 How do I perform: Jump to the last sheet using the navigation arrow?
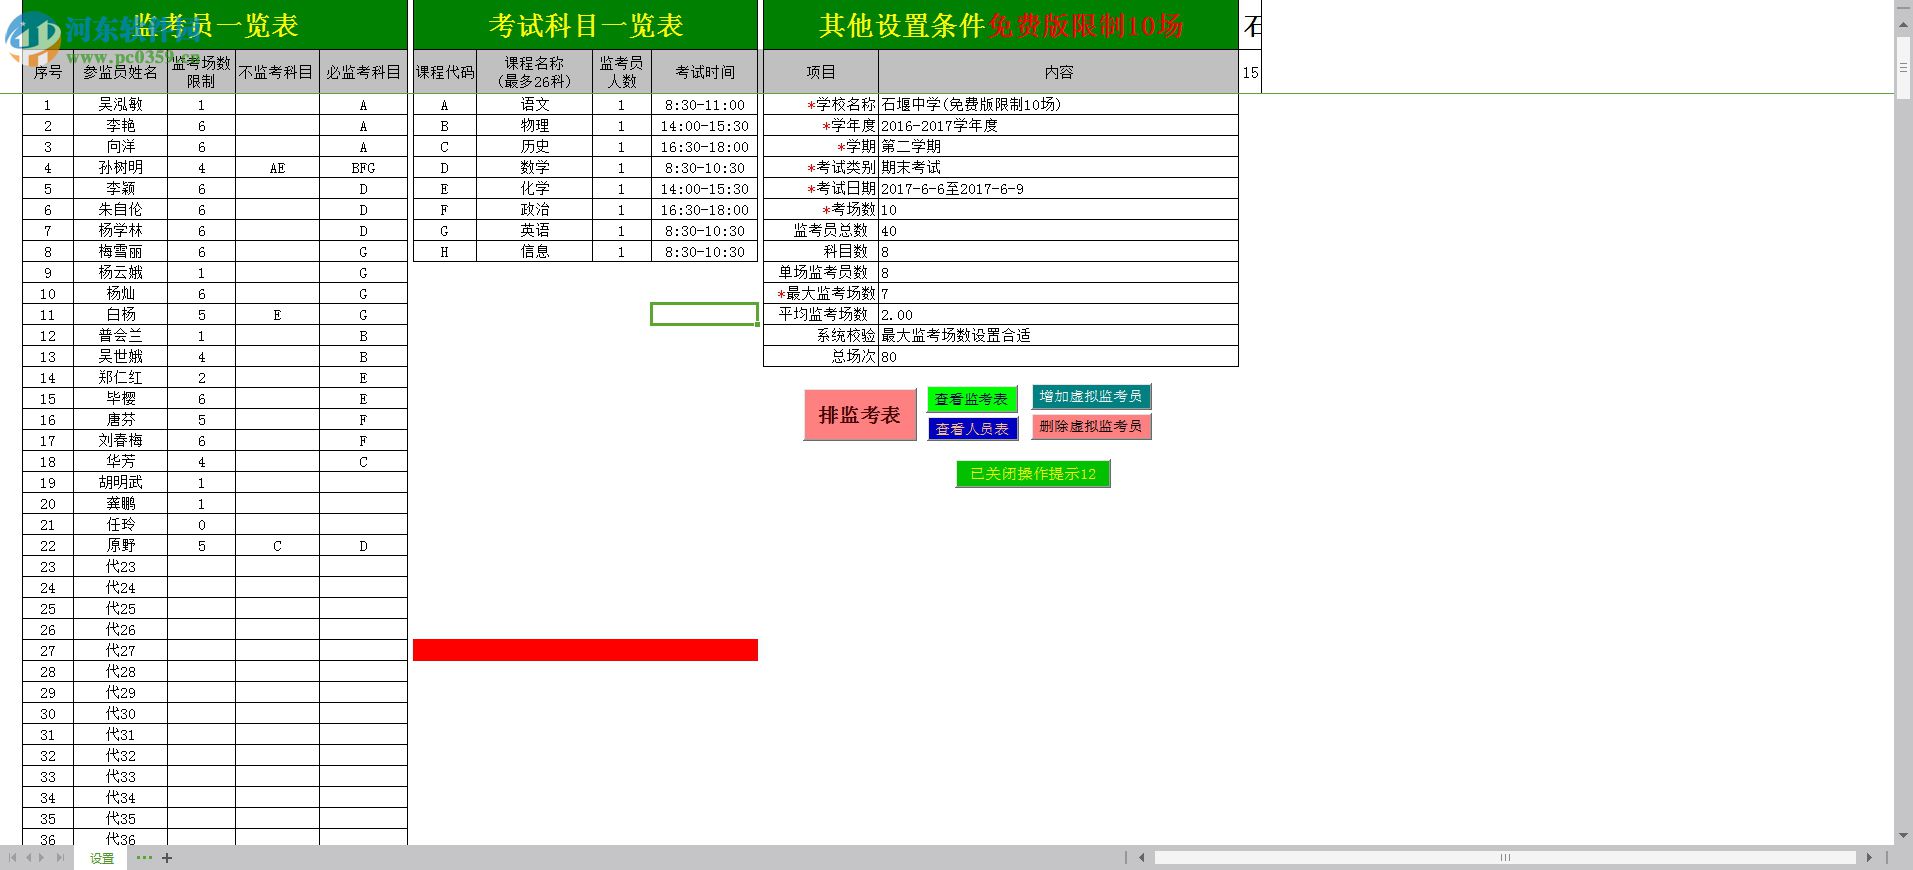(60, 858)
